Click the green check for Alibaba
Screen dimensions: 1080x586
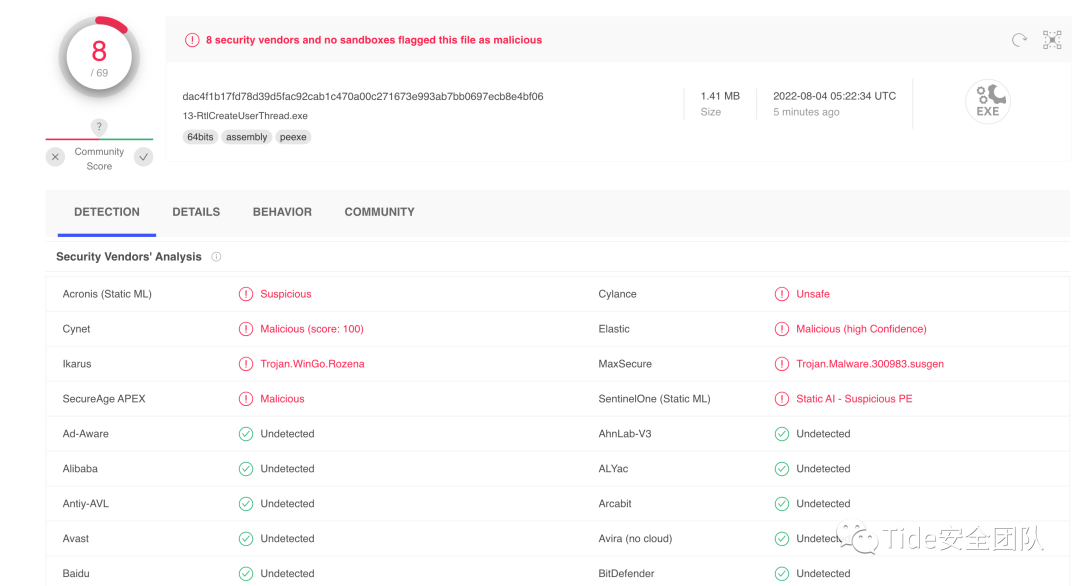click(246, 469)
